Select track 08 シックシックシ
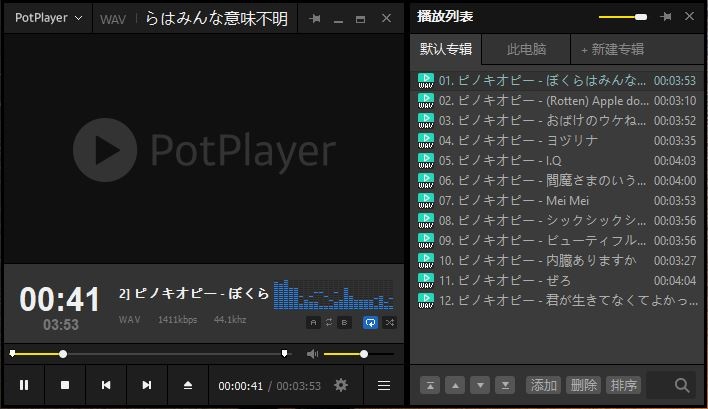This screenshot has height=409, width=708. 557,220
